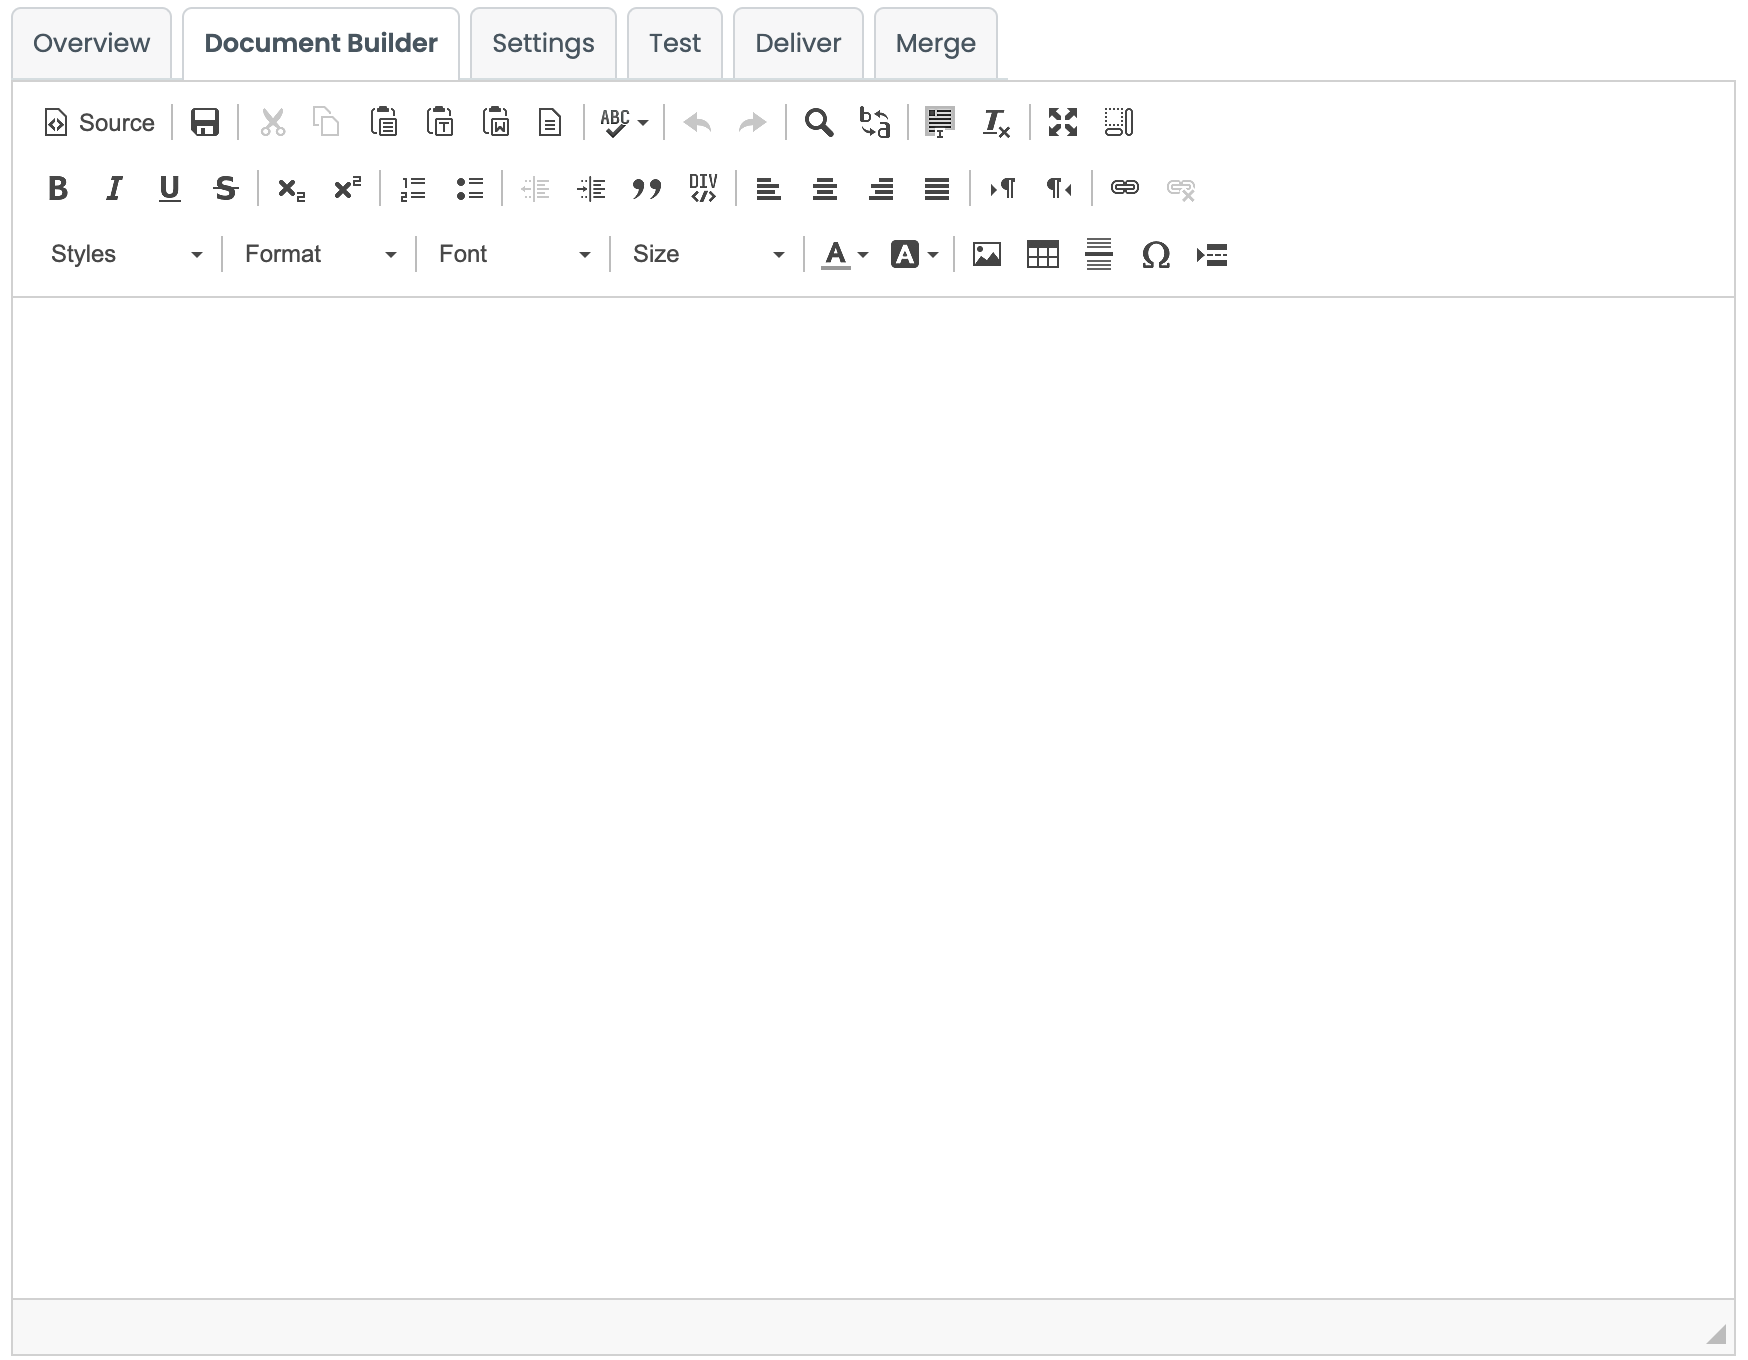Toggle Bold formatting

58,189
